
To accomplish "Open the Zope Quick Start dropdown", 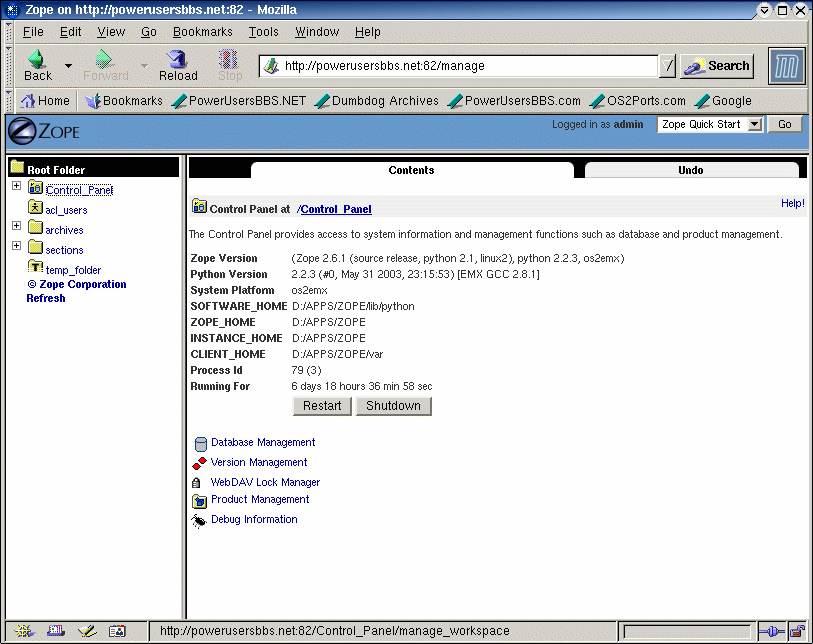I will point(710,124).
